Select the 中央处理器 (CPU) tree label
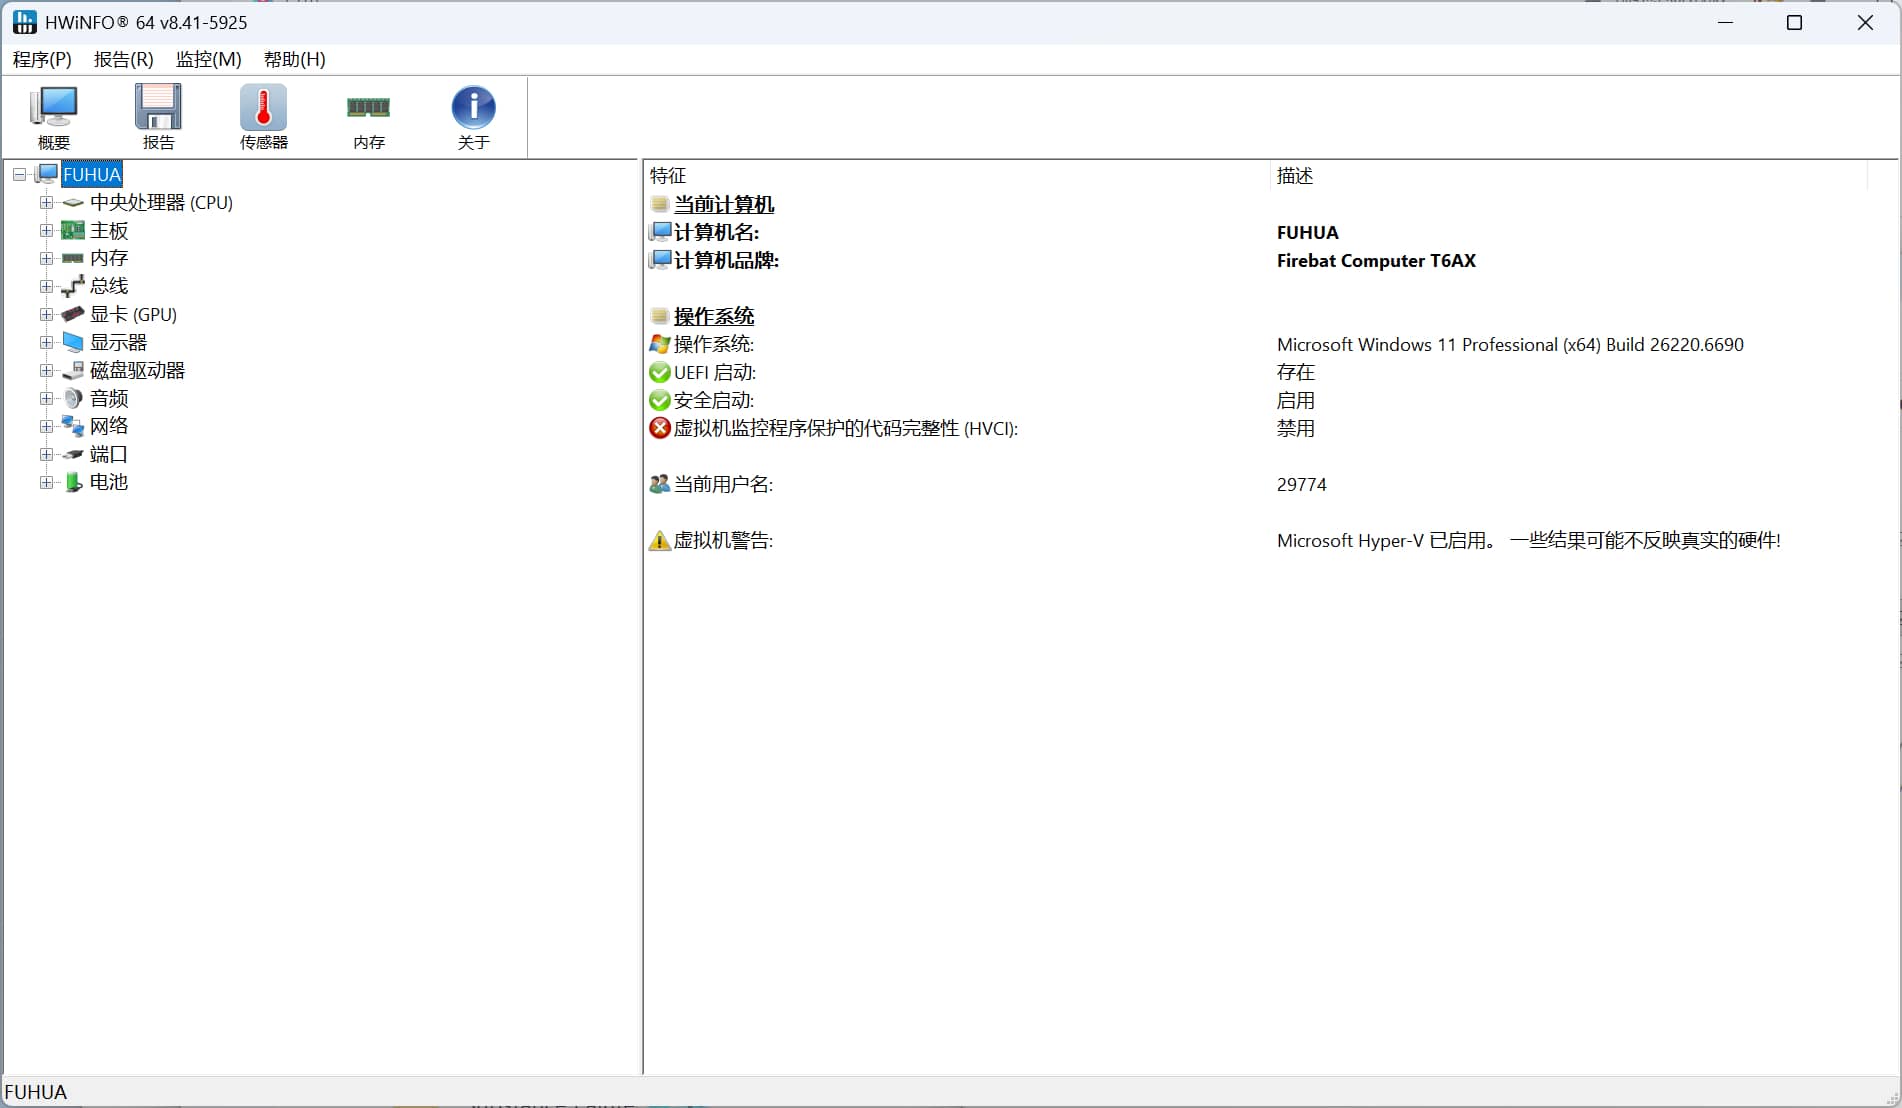The height and width of the screenshot is (1108, 1902). point(161,202)
